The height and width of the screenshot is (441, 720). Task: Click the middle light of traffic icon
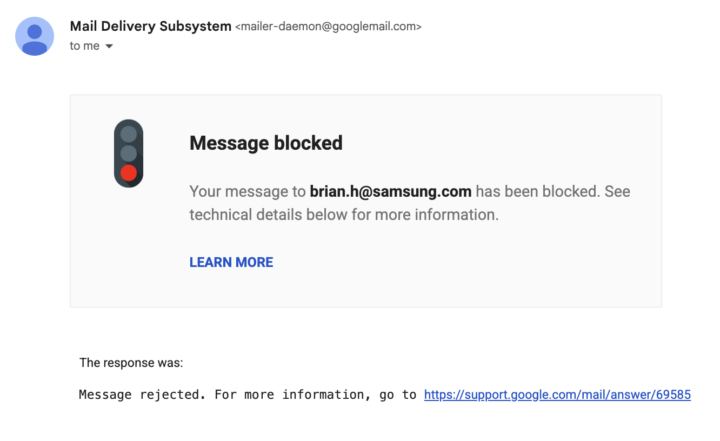[128, 153]
